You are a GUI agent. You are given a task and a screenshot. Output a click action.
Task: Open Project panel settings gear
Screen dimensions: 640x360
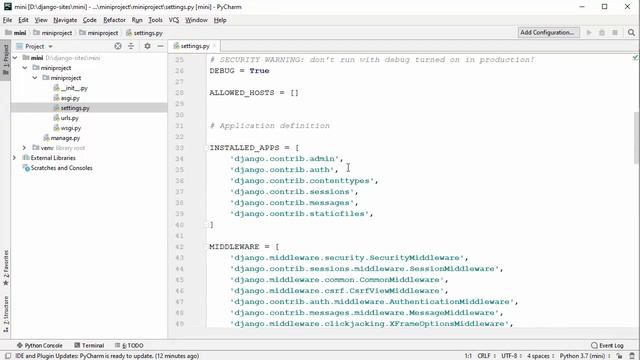147,46
